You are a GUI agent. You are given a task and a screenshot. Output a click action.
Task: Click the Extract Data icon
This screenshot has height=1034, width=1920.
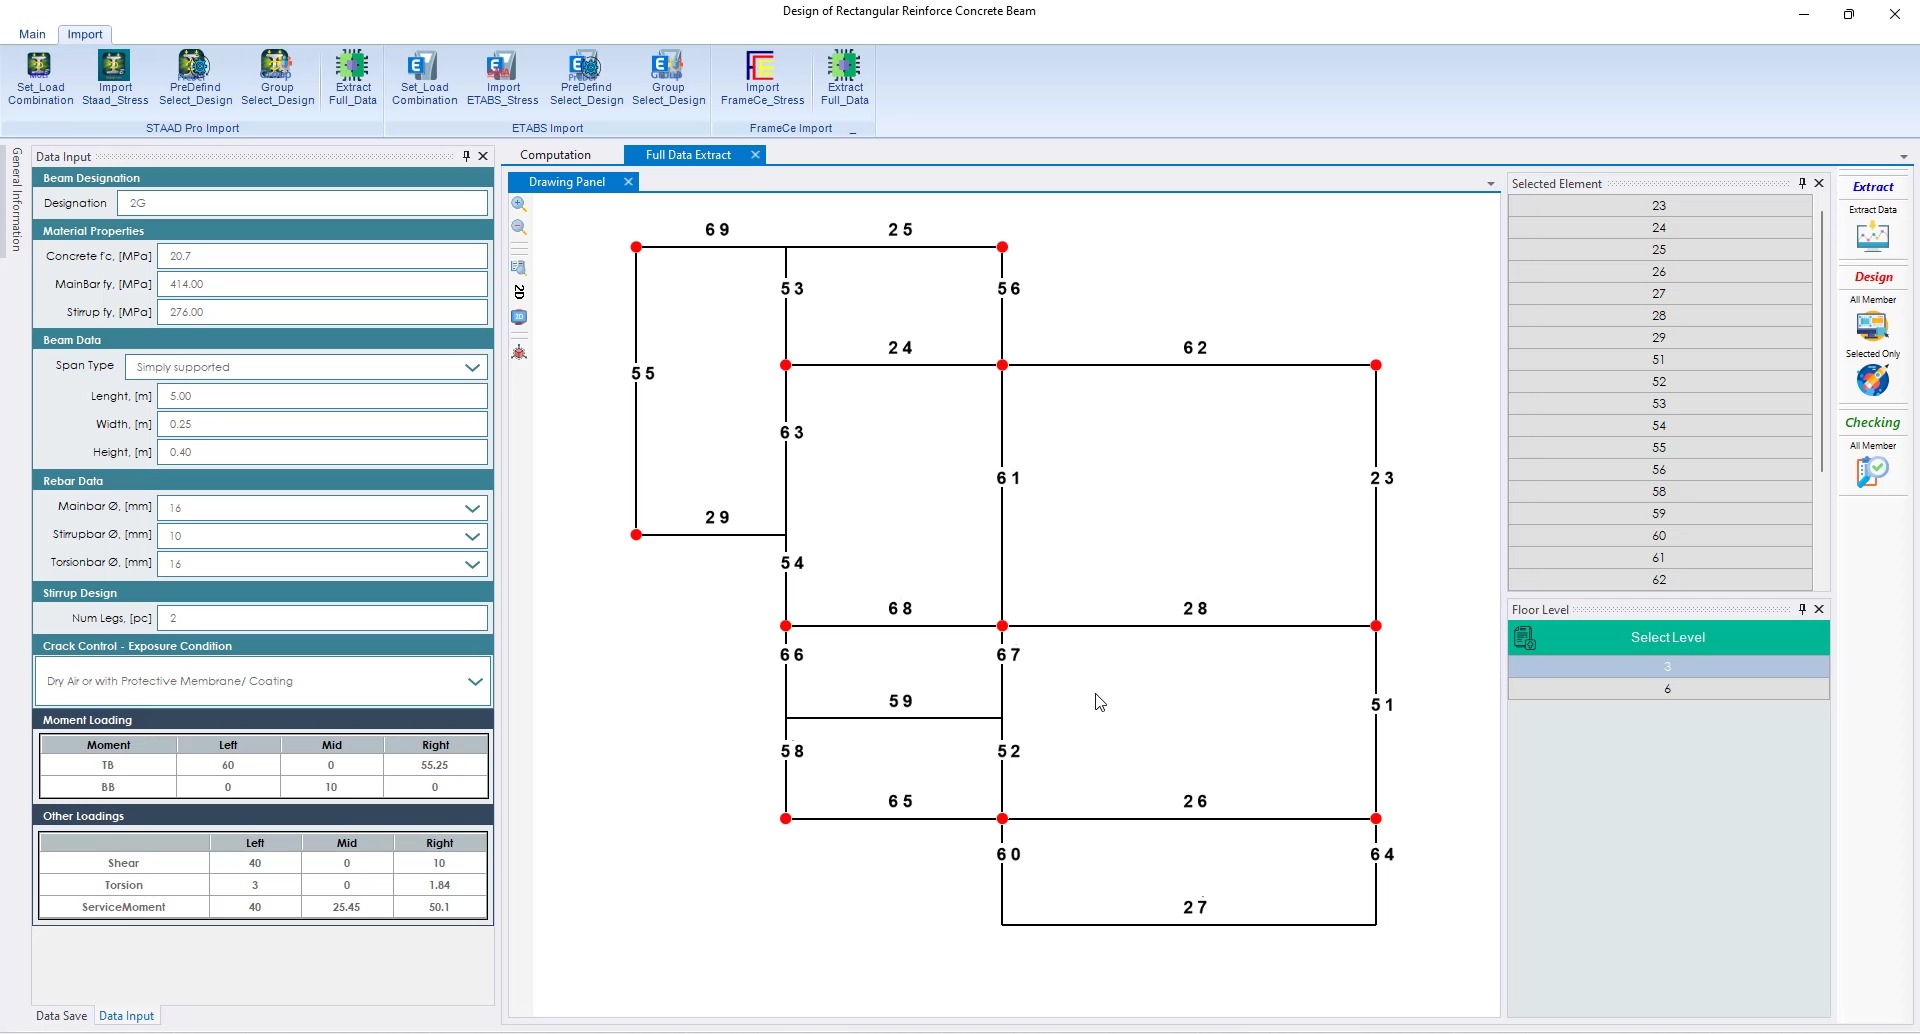pyautogui.click(x=1872, y=236)
